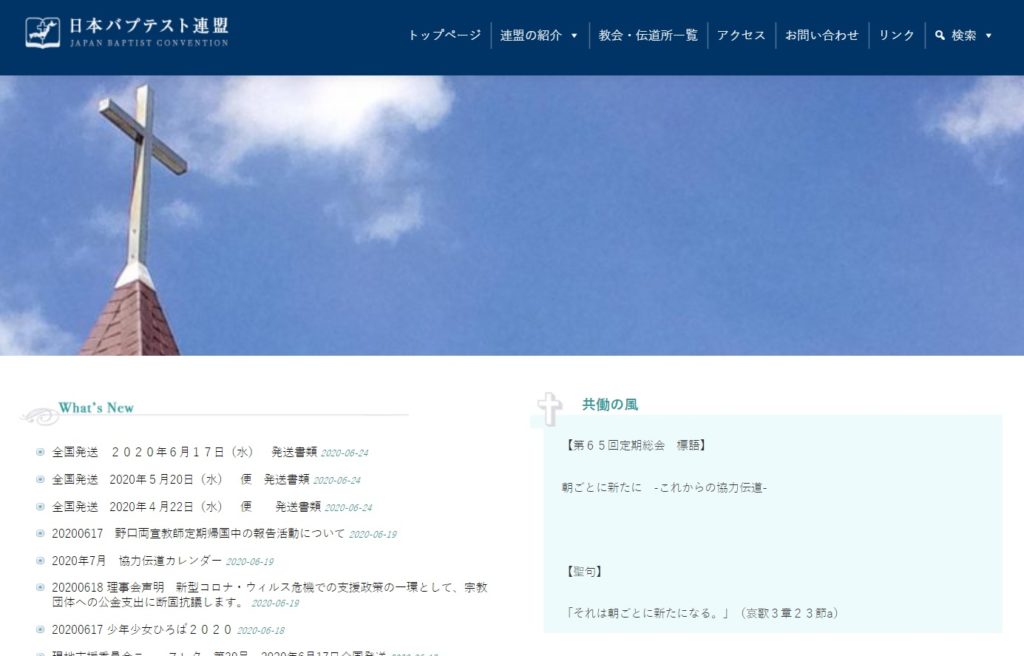Image resolution: width=1024 pixels, height=656 pixels.
Task: Open 少年少女ひろば2020 link
Action: coord(142,630)
